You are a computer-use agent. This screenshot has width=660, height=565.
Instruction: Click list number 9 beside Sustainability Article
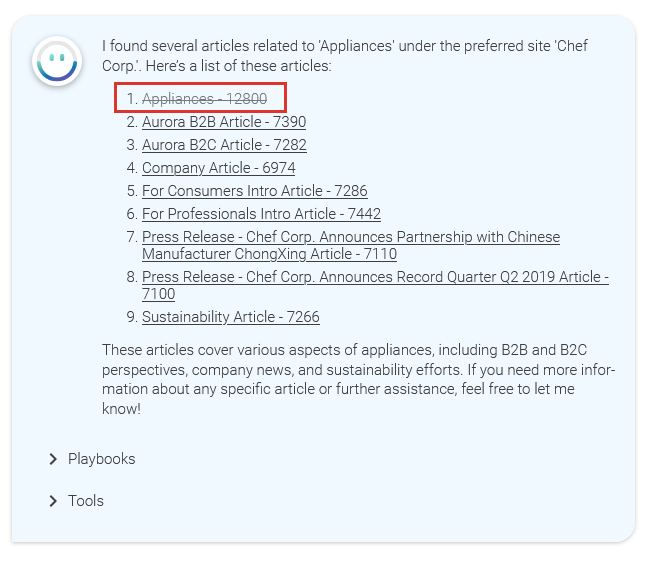(x=131, y=317)
